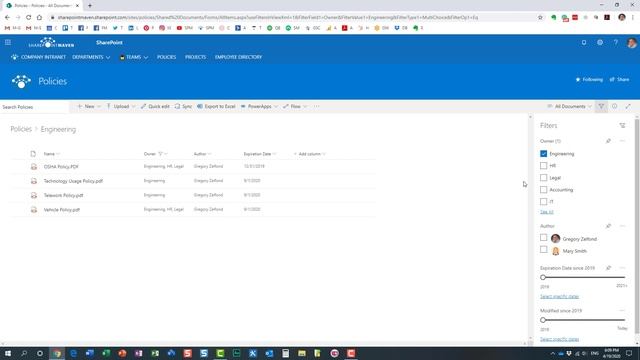
Task: Pin the Author filter section
Action: pyautogui.click(x=608, y=226)
